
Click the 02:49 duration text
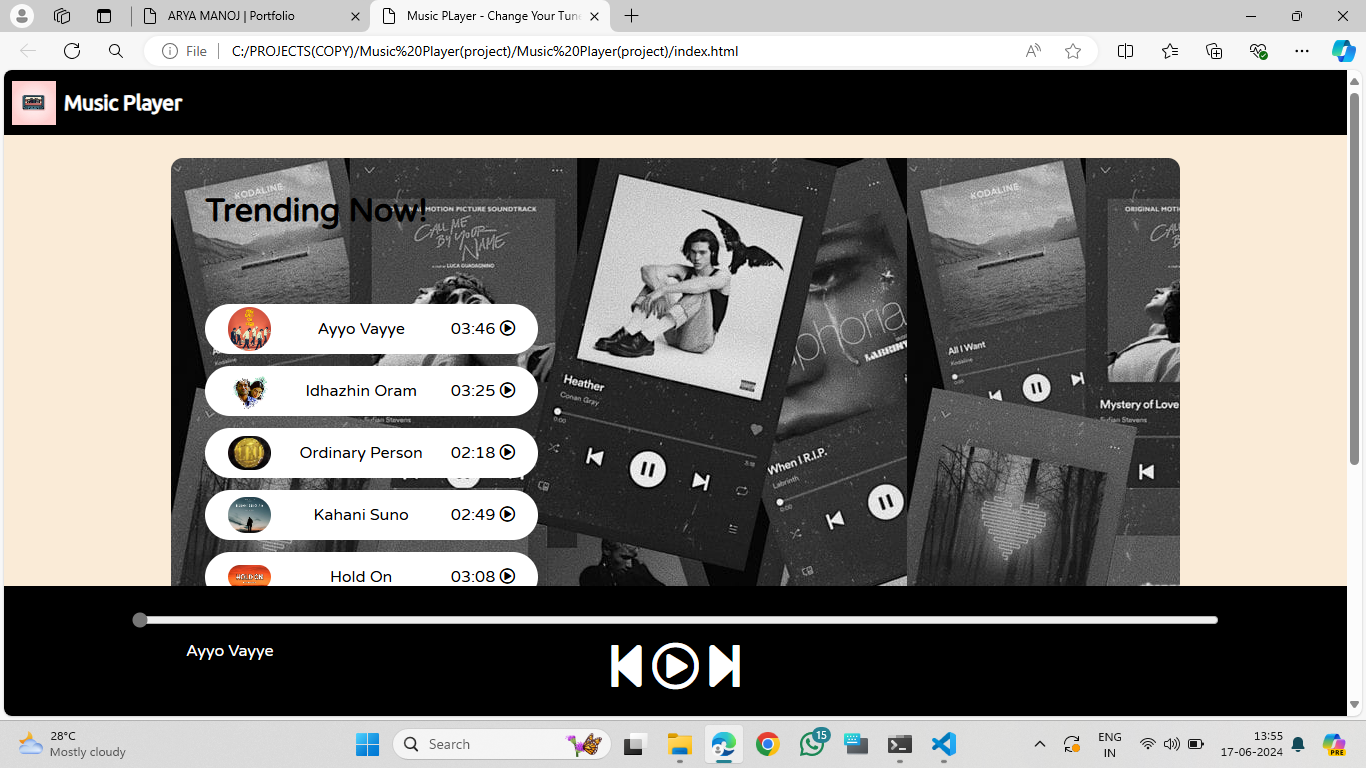(x=473, y=515)
